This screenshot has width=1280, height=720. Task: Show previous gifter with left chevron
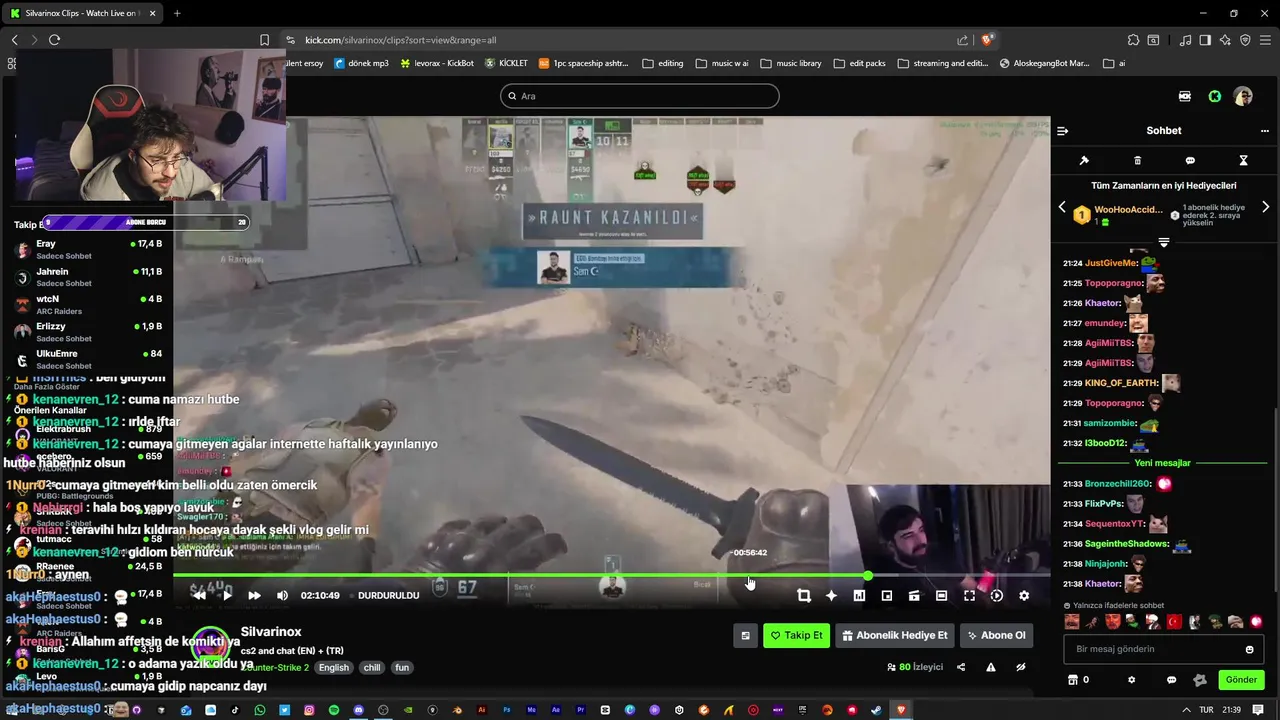click(x=1062, y=207)
